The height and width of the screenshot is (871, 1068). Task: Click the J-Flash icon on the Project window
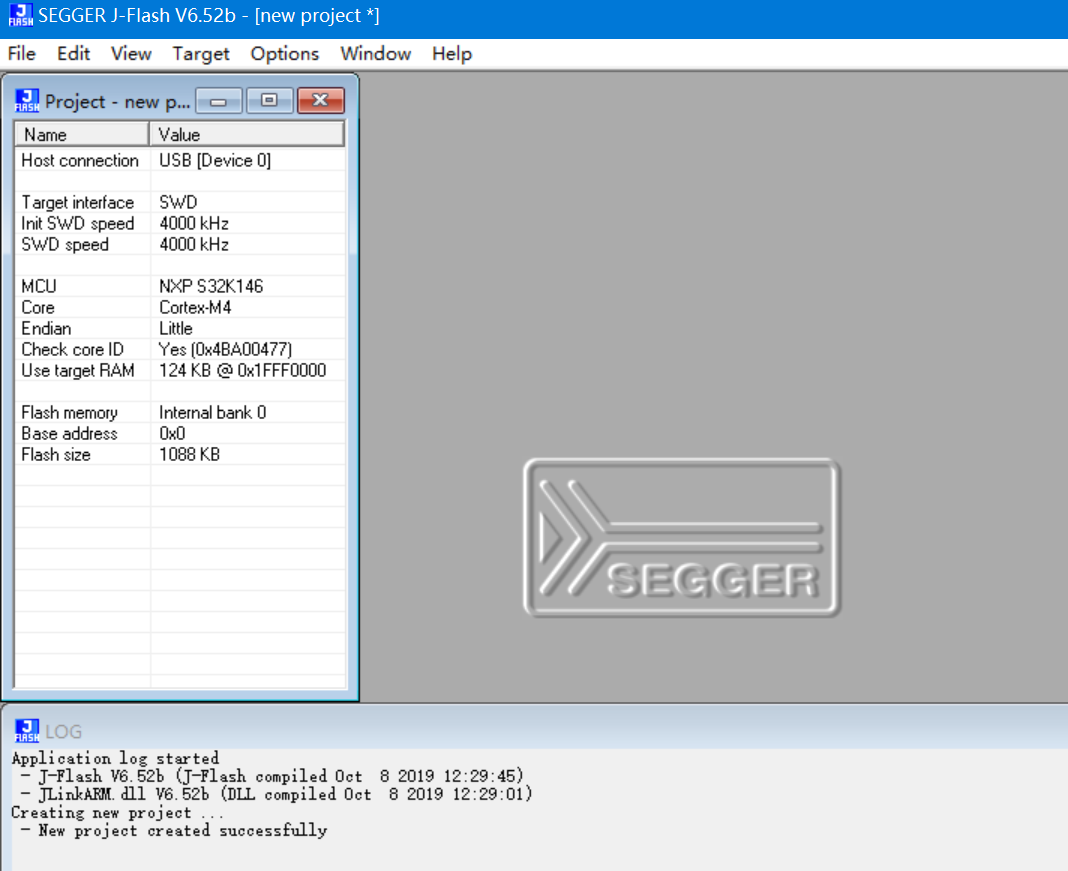[x=27, y=100]
